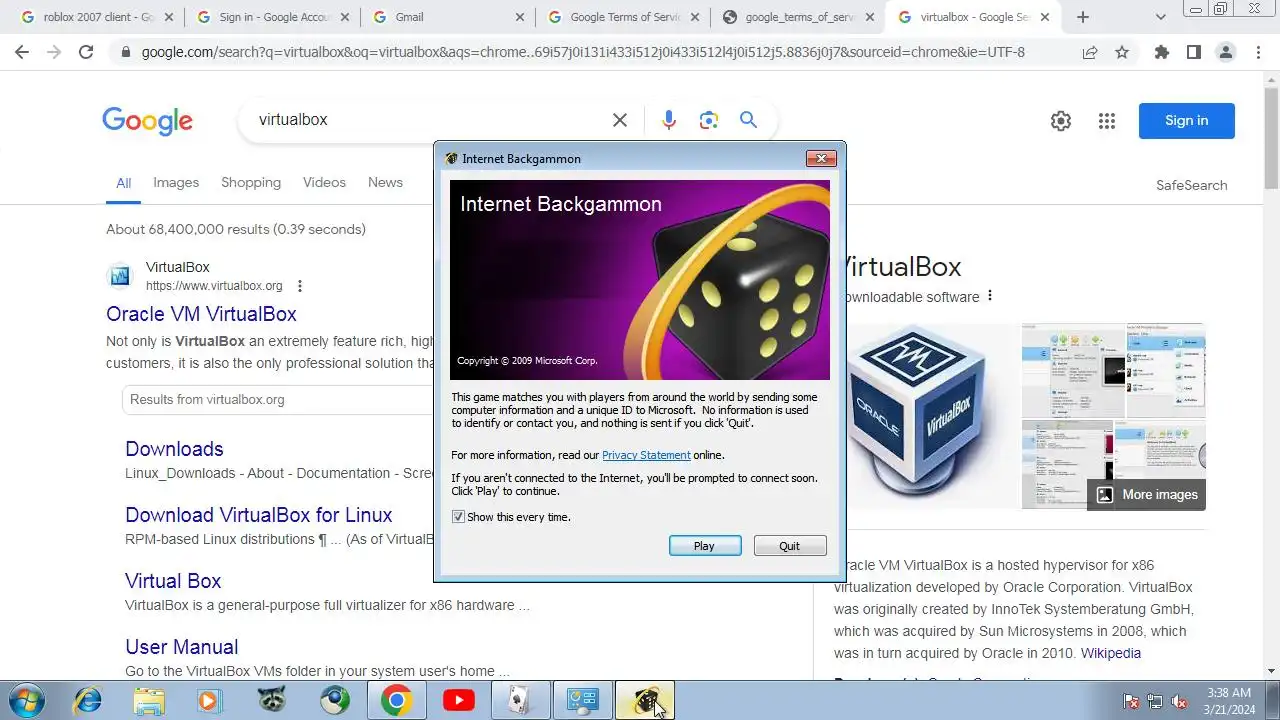Open the Privacy Statement link
Screen dimensions: 1280x720
point(646,455)
